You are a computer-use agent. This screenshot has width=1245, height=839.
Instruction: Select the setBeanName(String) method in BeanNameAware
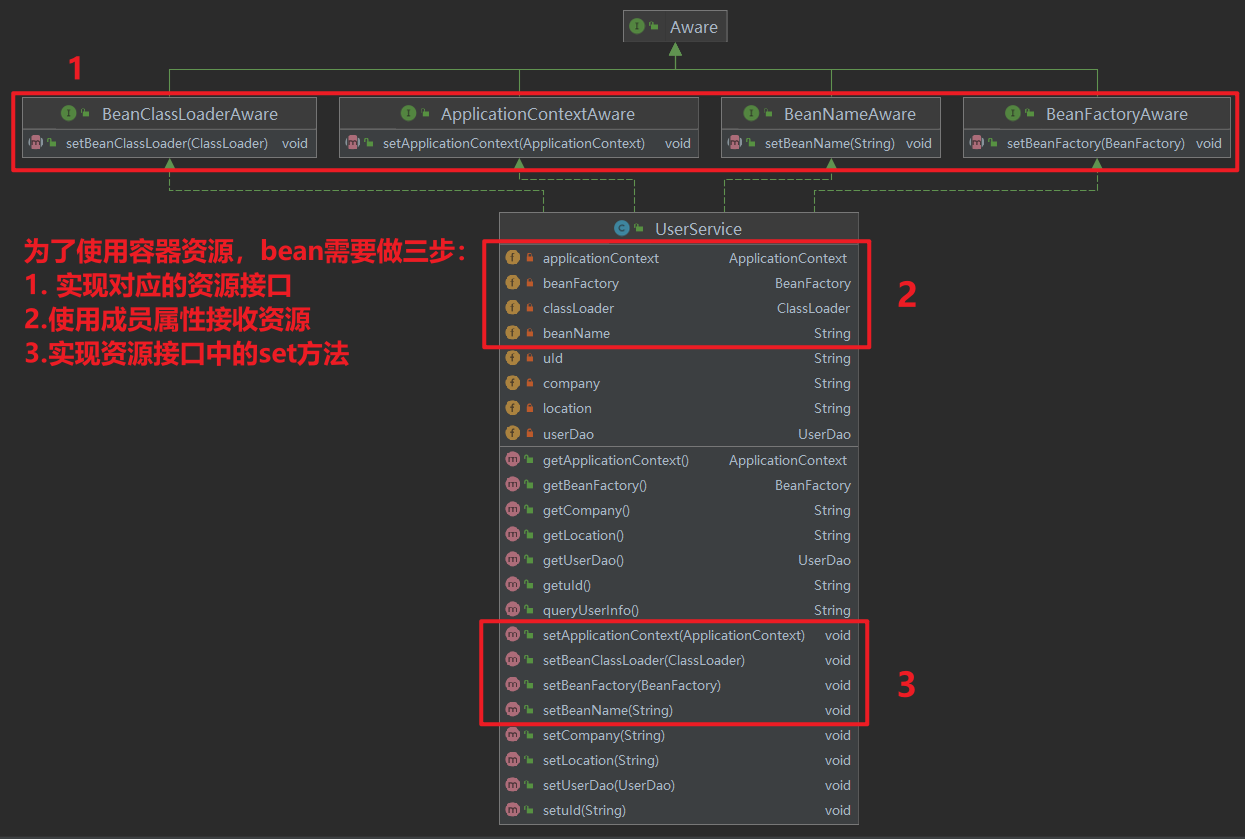click(x=829, y=143)
